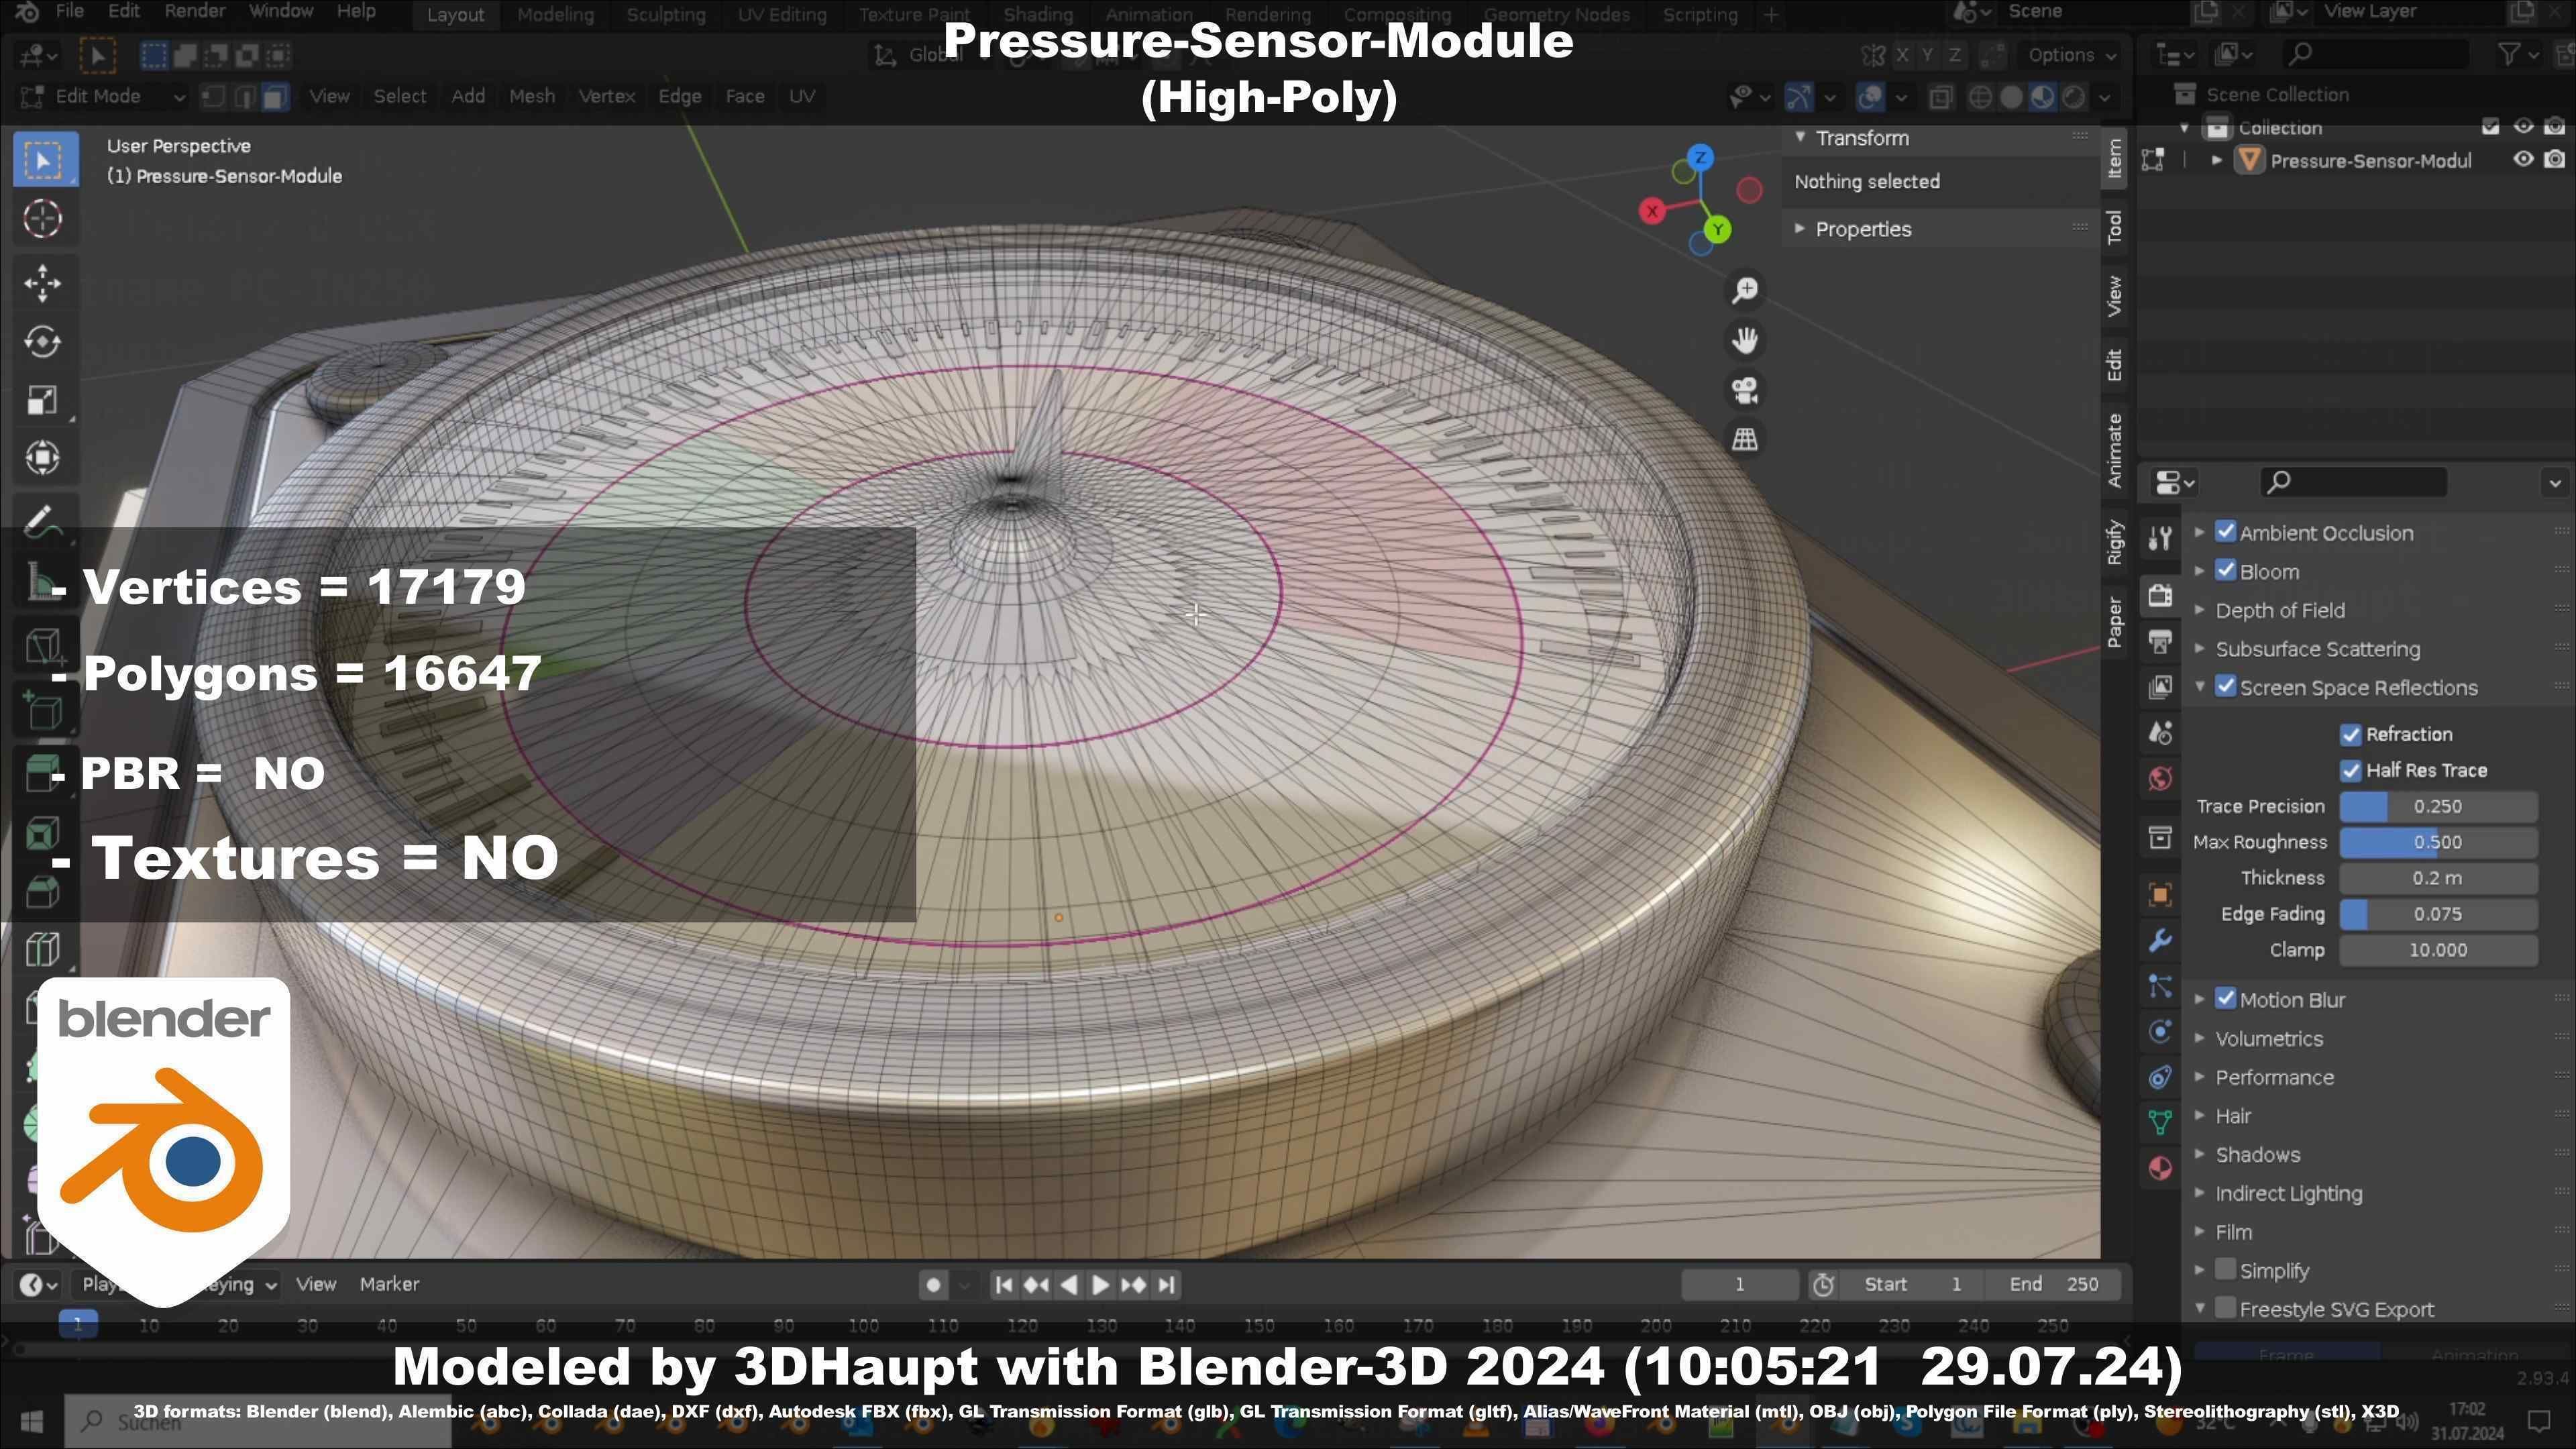The width and height of the screenshot is (2576, 1449).
Task: Choose the Move tool
Action: tap(43, 283)
